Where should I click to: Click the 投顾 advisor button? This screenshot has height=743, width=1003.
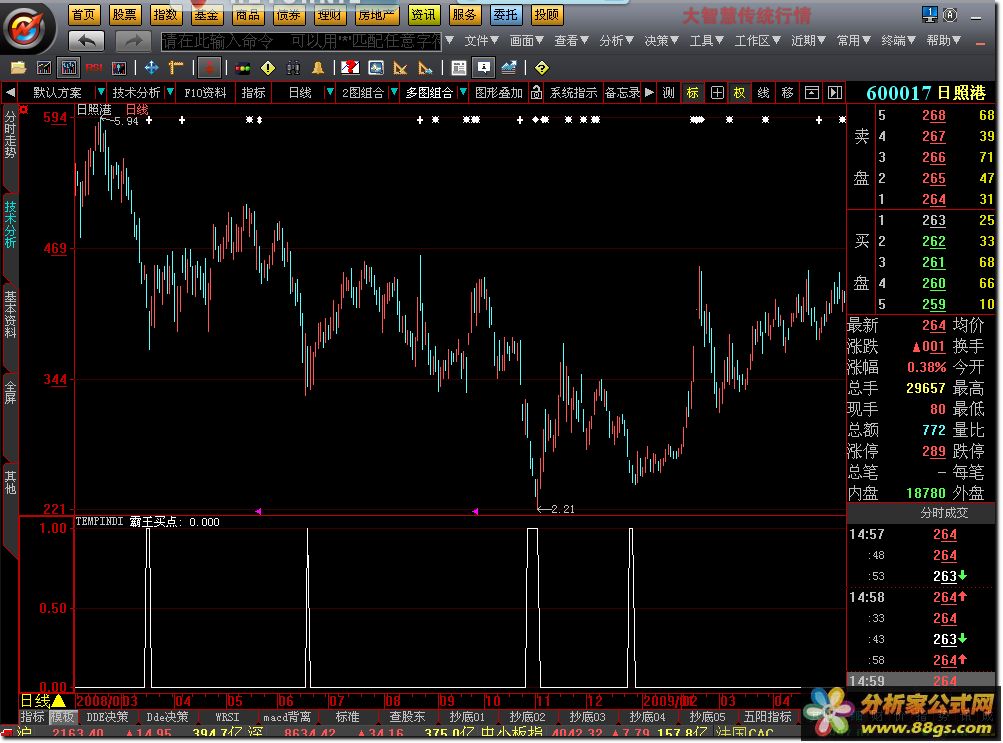coord(546,14)
